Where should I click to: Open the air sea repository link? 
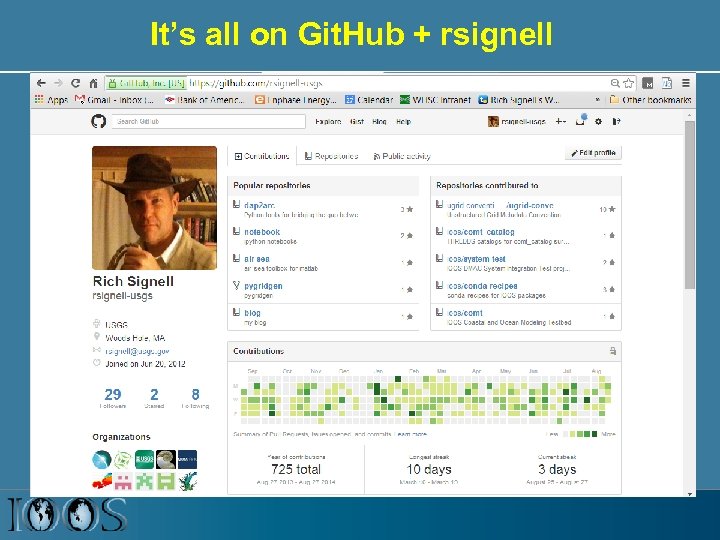(257, 259)
